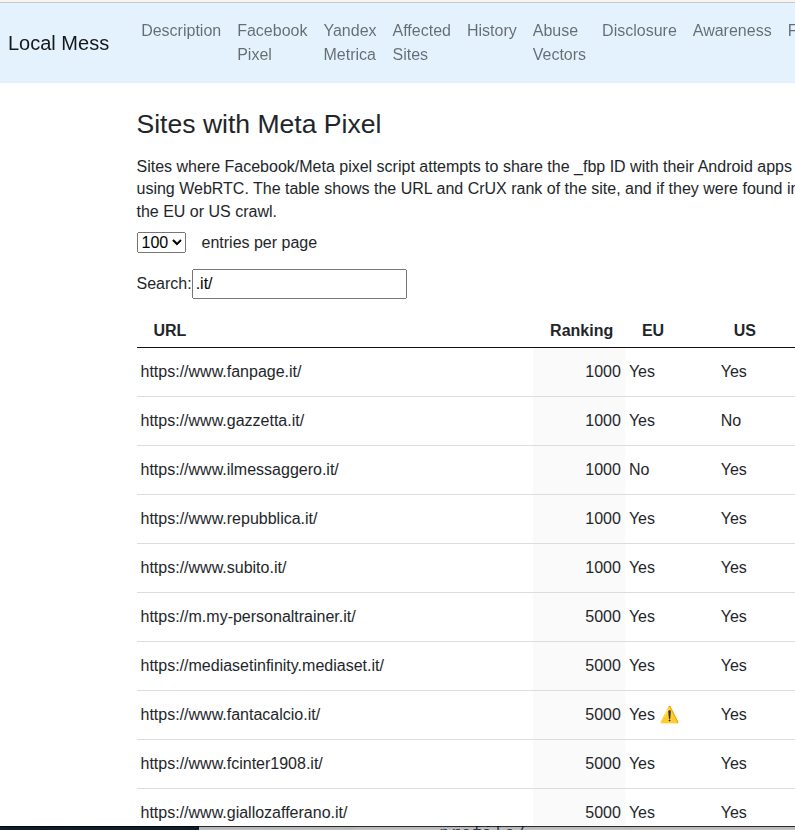Click the Search input field
Screen dimensions: 795x830
click(x=299, y=284)
